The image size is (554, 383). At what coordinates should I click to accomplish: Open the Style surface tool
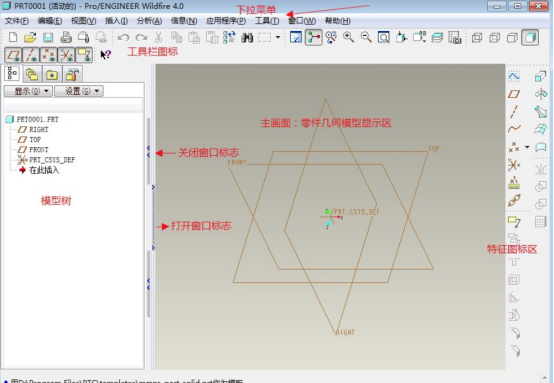coord(541,147)
